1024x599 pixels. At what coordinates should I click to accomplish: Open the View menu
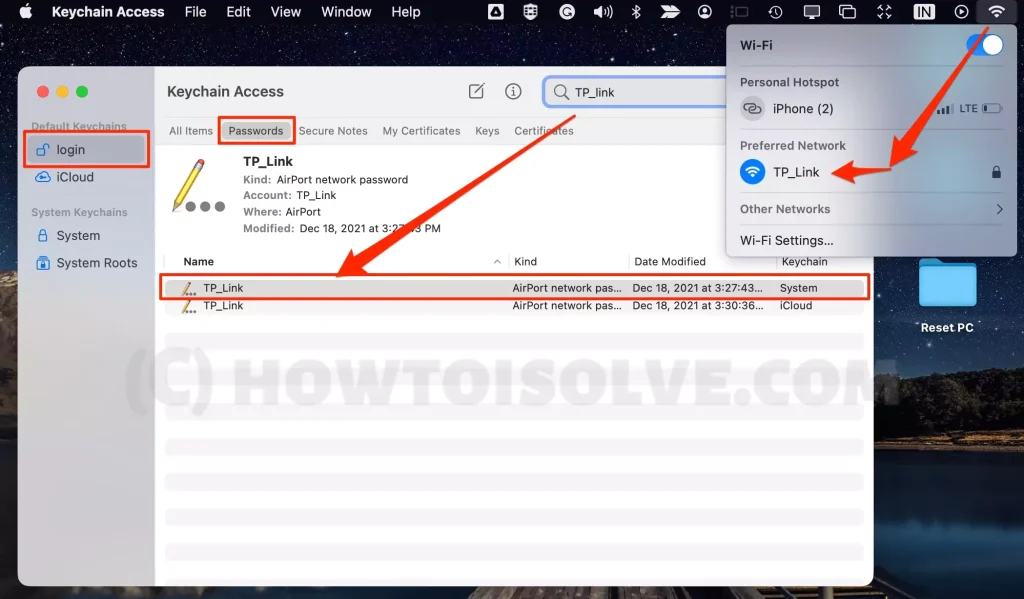point(285,12)
